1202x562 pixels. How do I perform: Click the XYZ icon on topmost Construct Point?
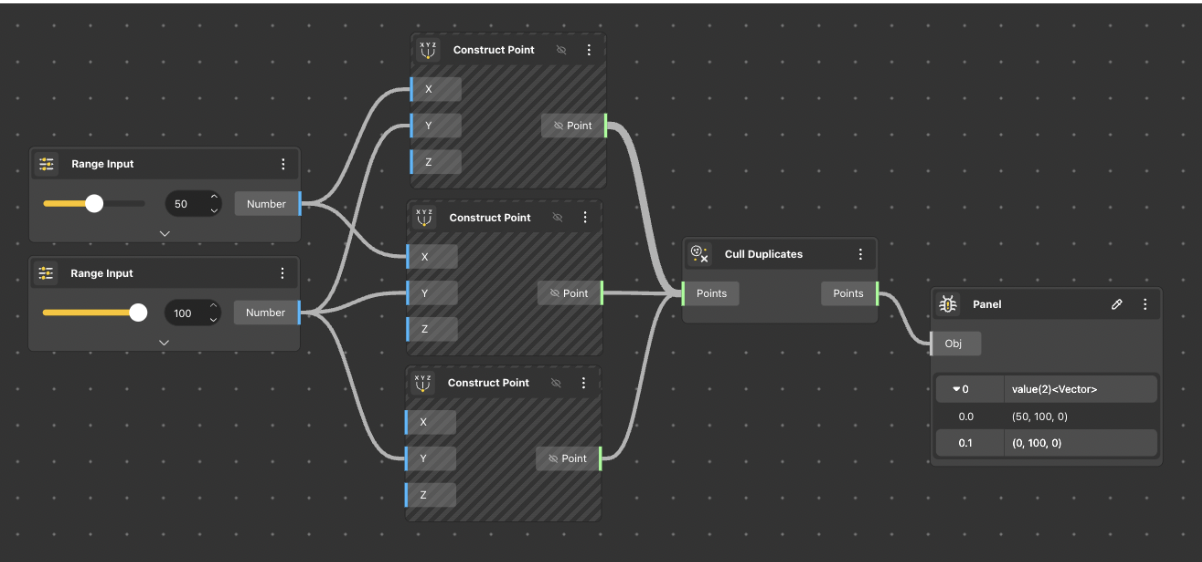[x=428, y=50]
